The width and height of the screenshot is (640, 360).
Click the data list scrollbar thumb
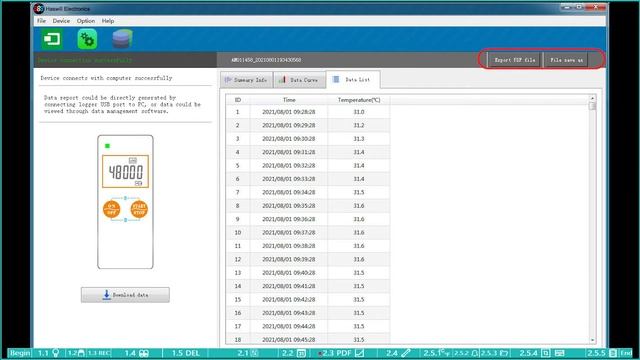(592, 106)
